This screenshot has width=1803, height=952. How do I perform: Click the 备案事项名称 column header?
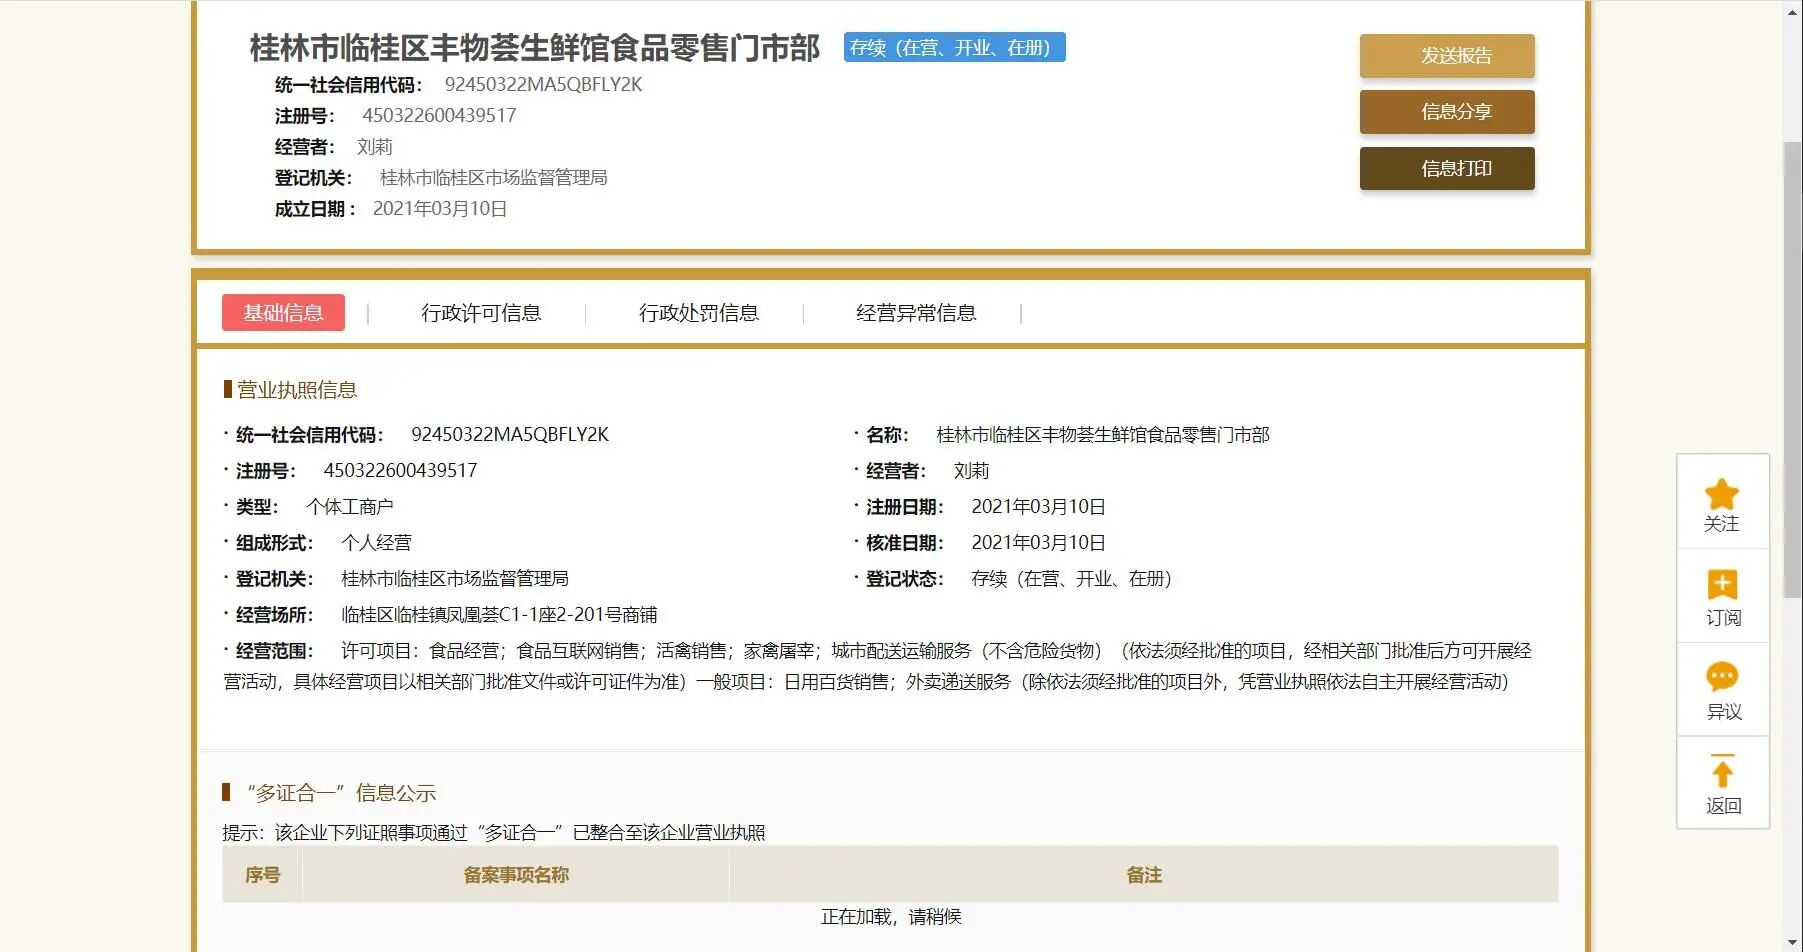[516, 875]
